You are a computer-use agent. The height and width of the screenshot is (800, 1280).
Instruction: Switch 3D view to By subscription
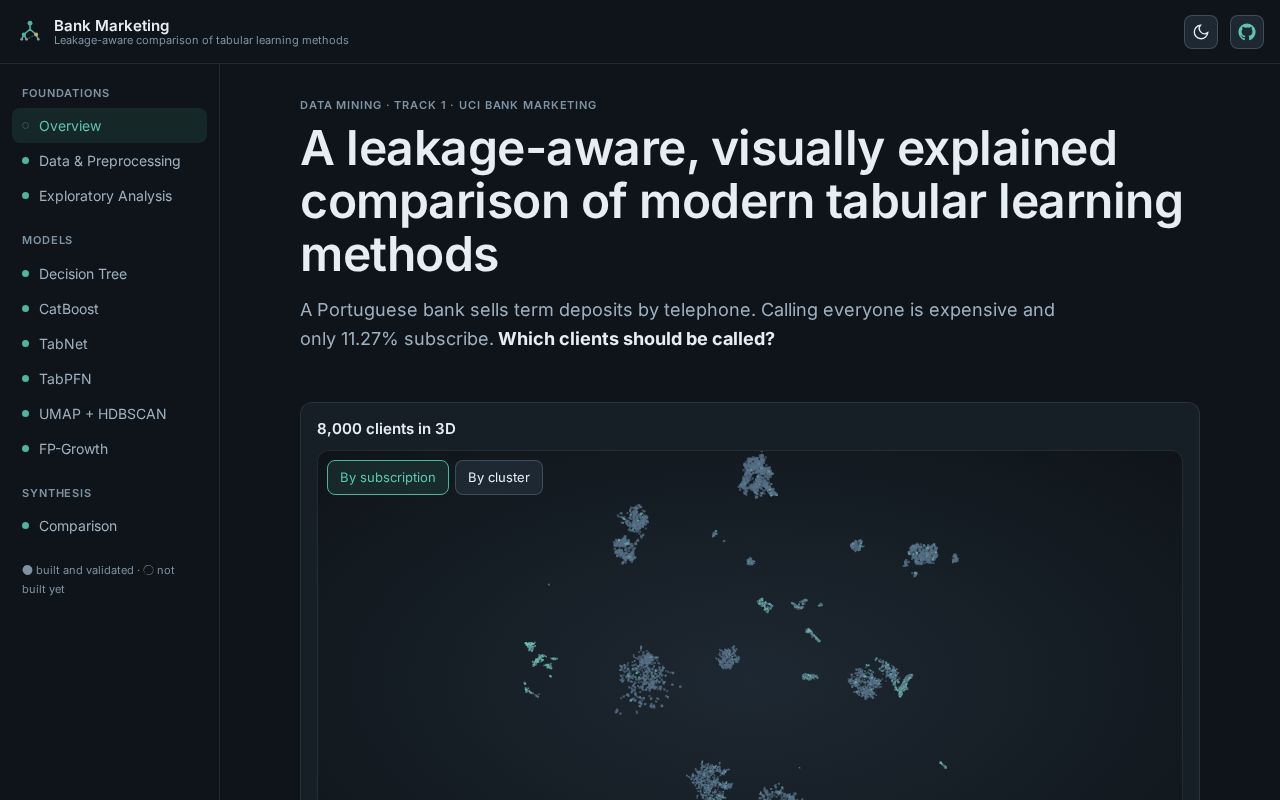(x=388, y=477)
